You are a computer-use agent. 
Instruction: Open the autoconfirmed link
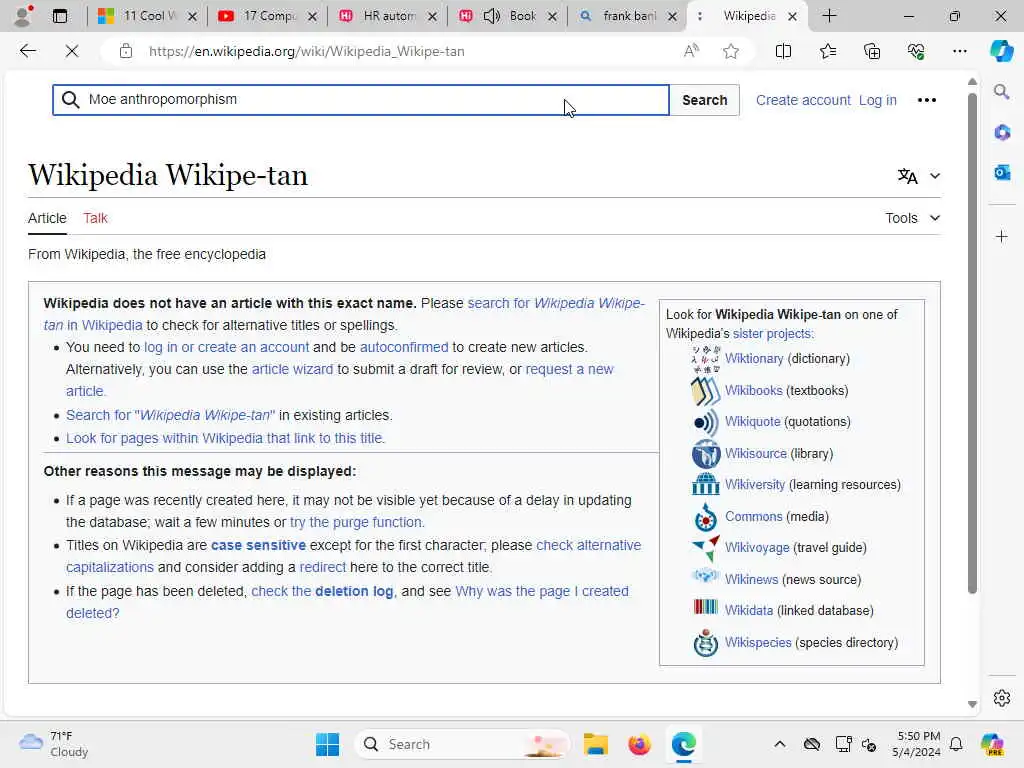coord(404,347)
